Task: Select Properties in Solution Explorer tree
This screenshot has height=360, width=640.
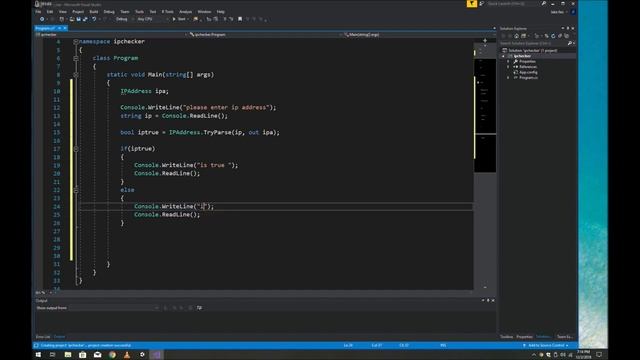Action: tap(527, 61)
